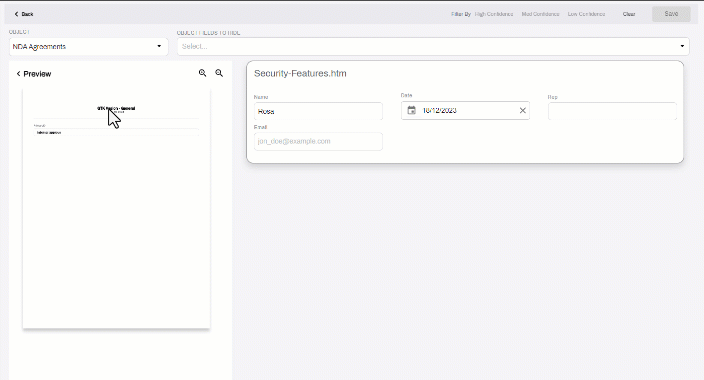Image resolution: width=704 pixels, height=380 pixels.
Task: Edit the Name field containing Rosa
Action: [318, 111]
